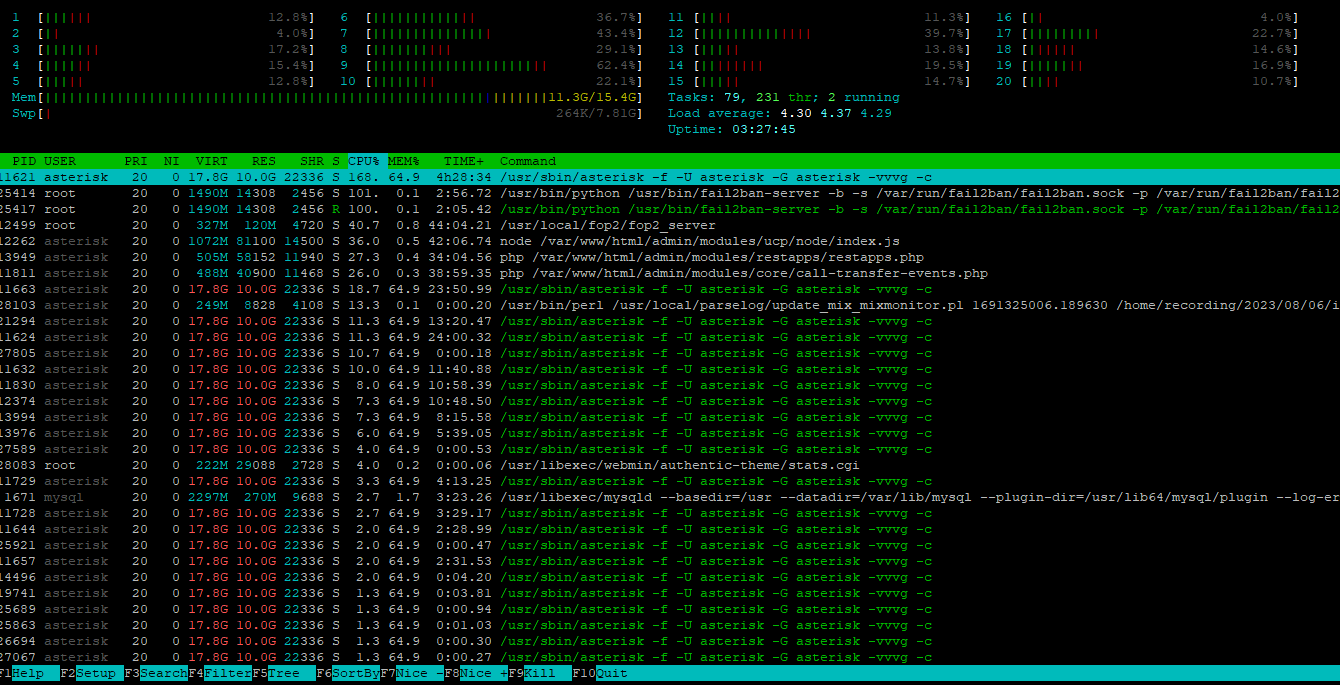Start a process search with F3Search
This screenshot has width=1340, height=685.
coord(152,673)
